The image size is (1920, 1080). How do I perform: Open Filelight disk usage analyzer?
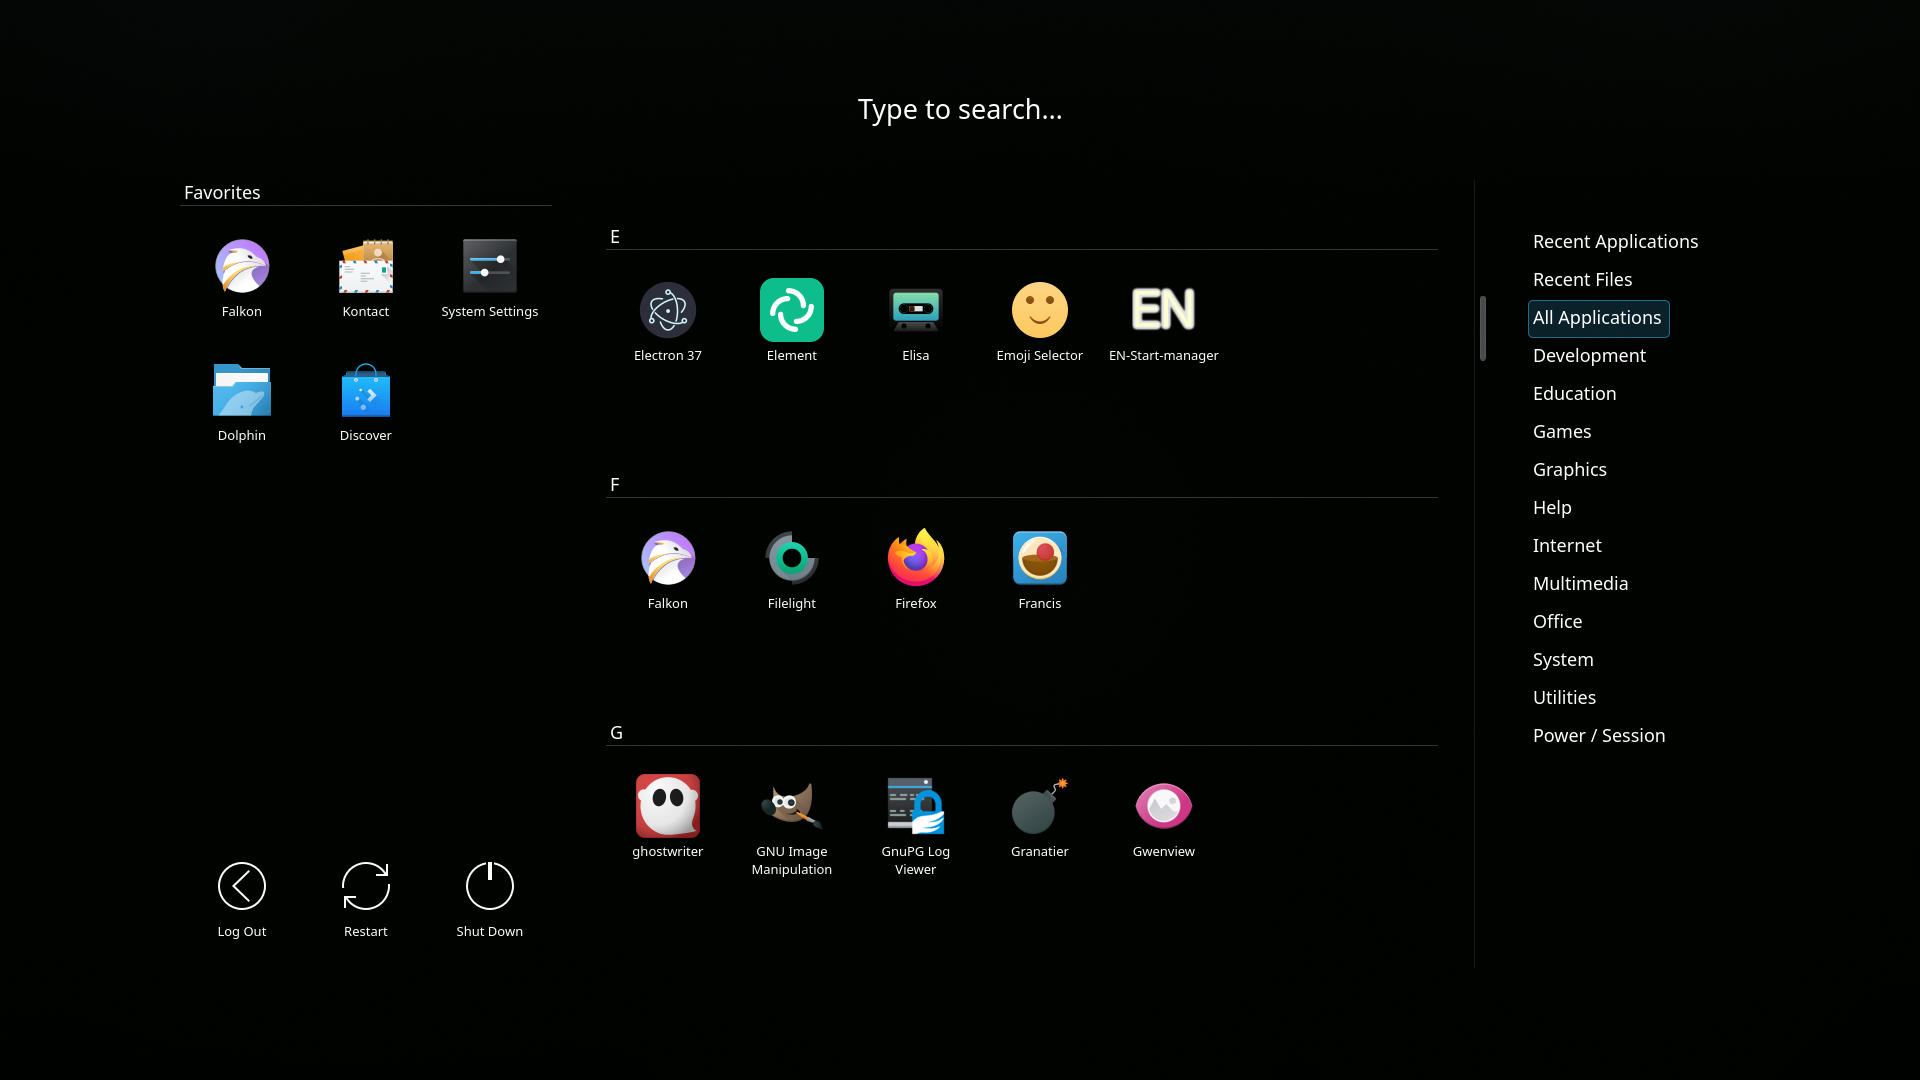click(x=791, y=568)
